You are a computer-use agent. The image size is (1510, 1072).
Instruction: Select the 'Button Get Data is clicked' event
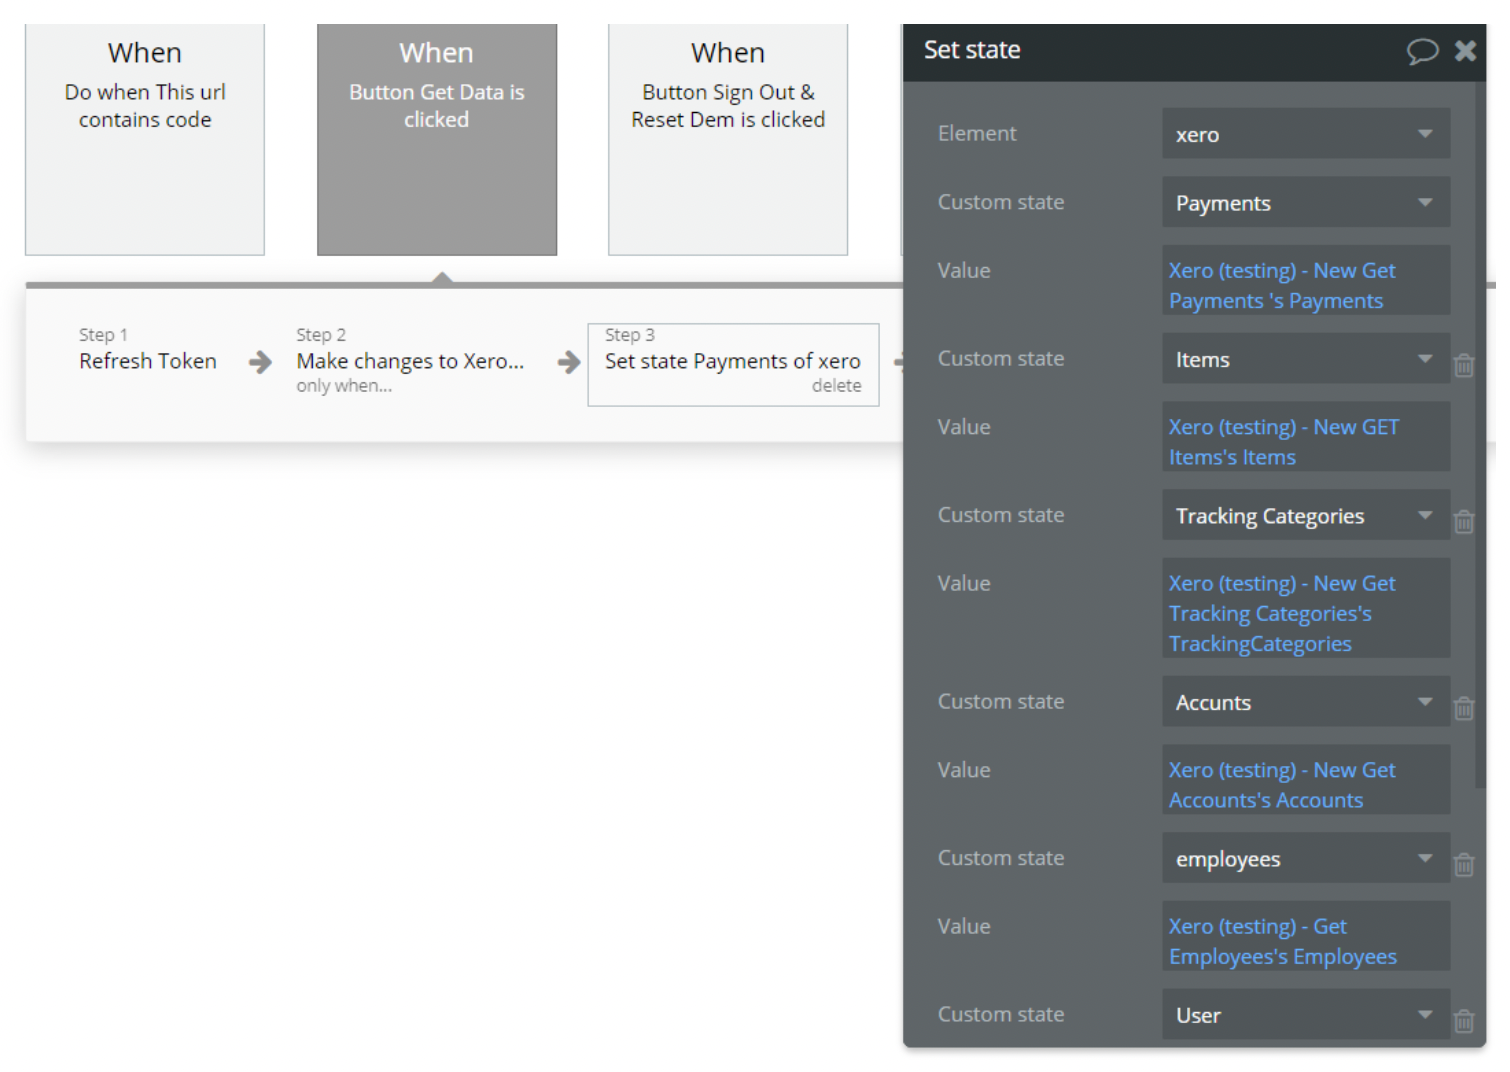tap(437, 140)
